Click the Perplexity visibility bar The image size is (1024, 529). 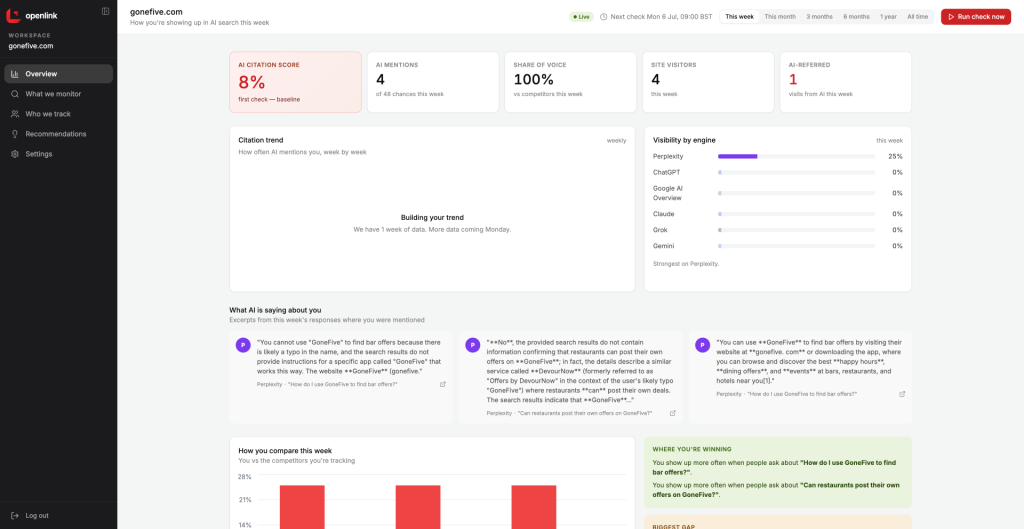pos(796,157)
